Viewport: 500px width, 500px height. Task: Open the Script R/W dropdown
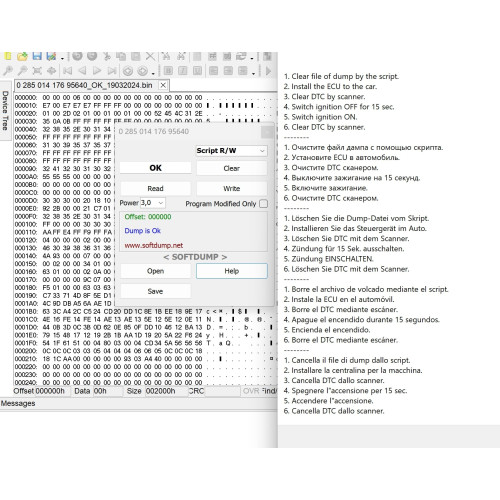pyautogui.click(x=231, y=151)
